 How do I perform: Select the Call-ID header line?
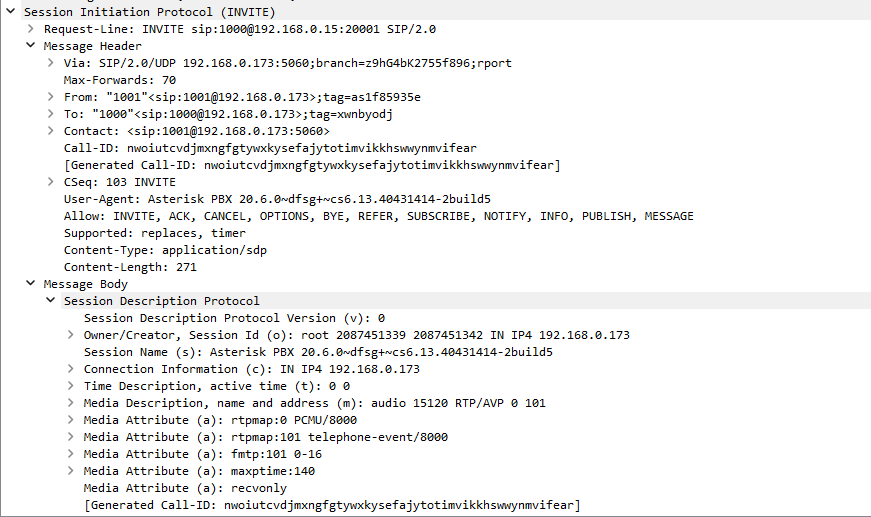coord(270,148)
